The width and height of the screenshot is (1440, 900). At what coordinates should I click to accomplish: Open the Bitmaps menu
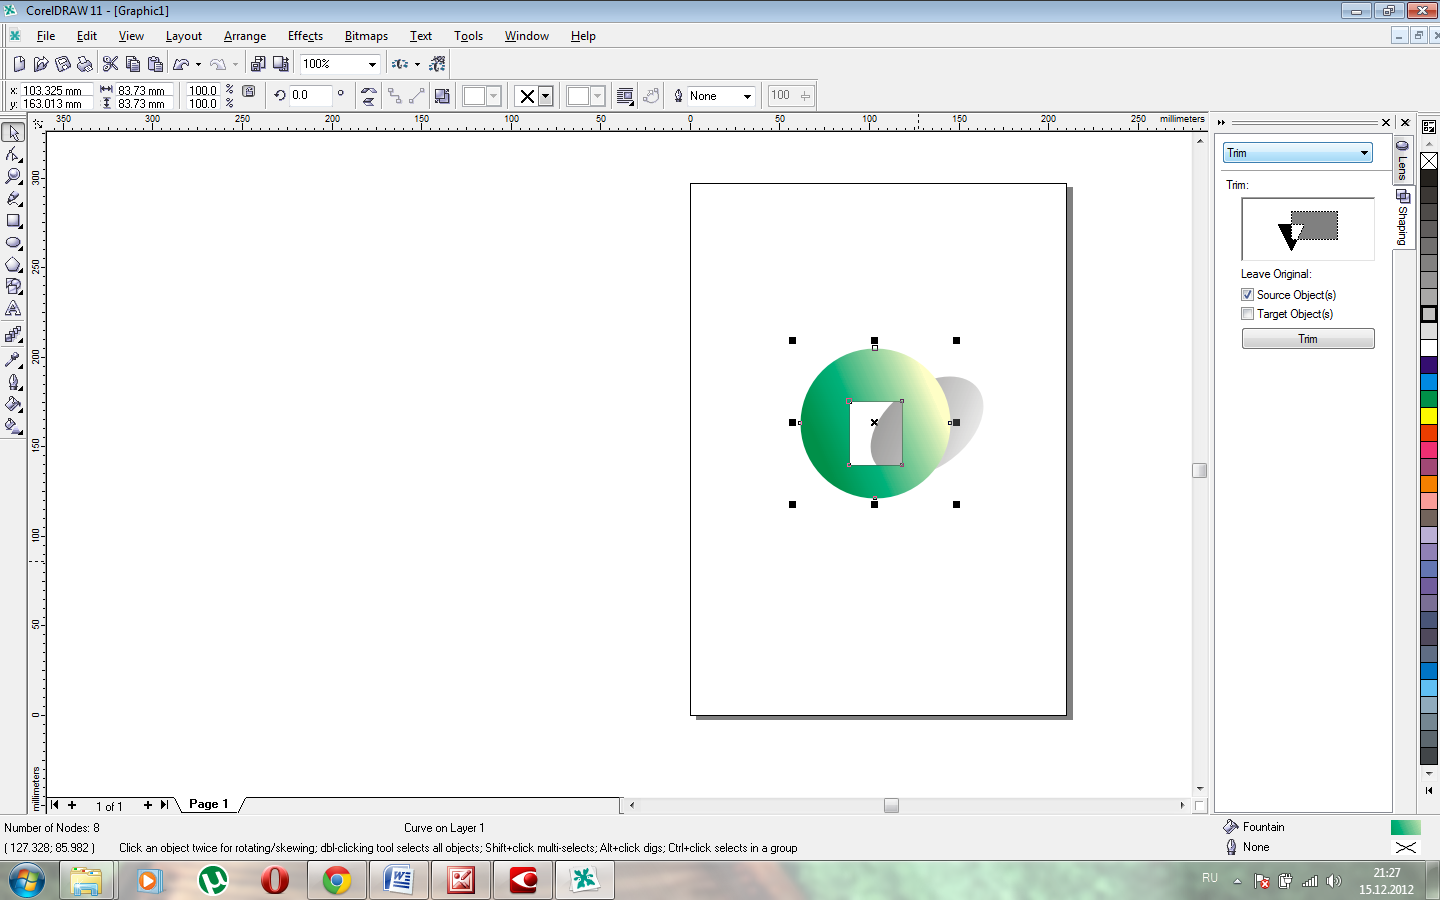click(x=366, y=36)
